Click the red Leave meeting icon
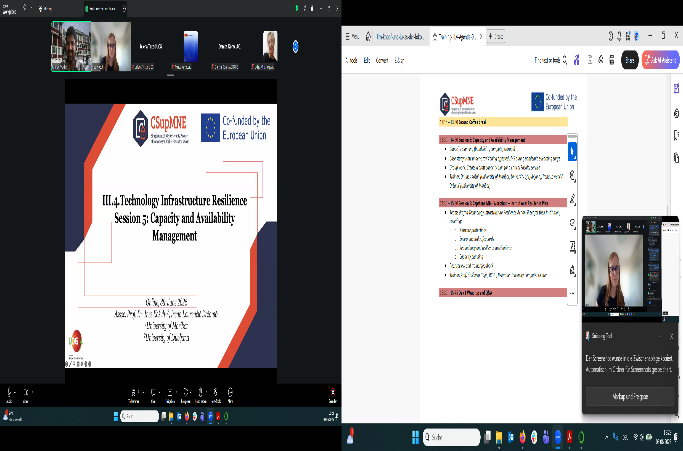The width and height of the screenshot is (683, 451). [x=333, y=394]
